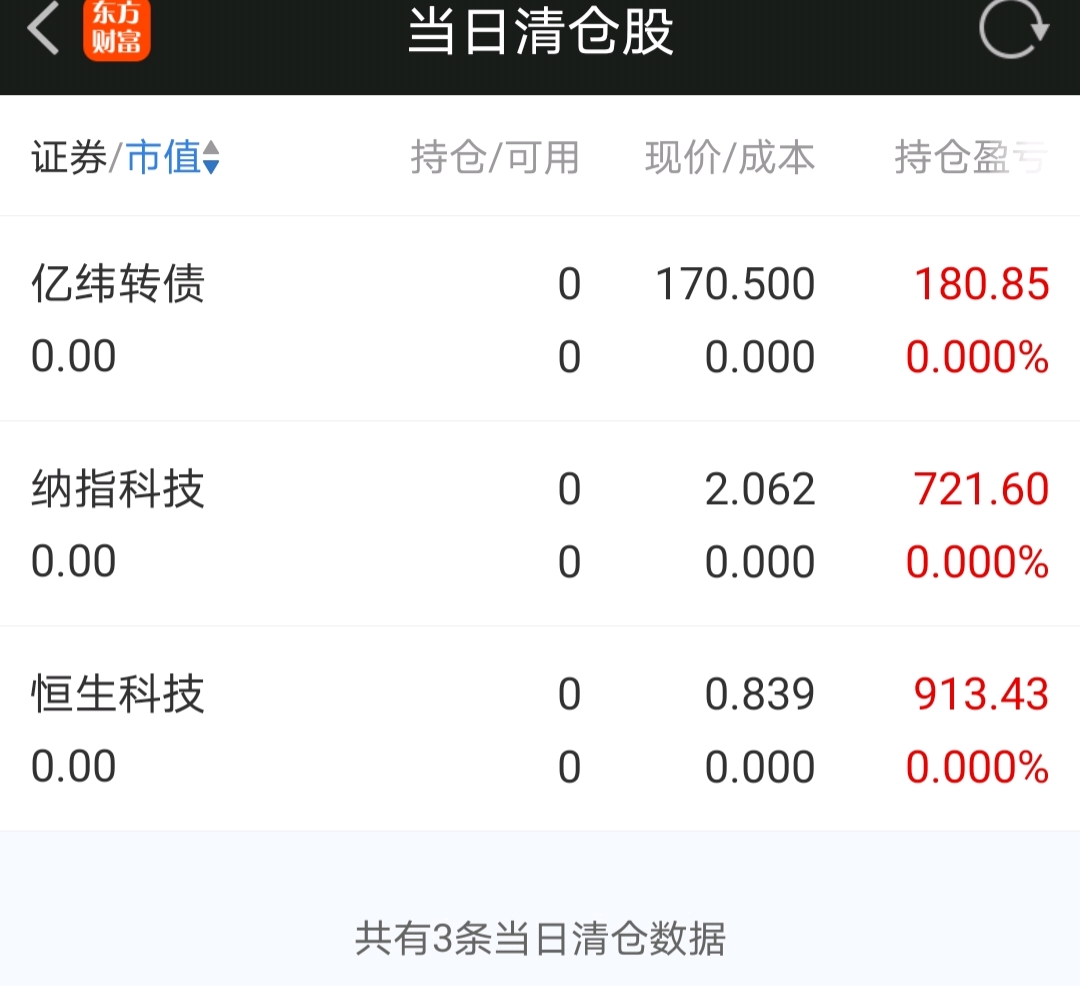Screen dimensions: 1080x986
Task: Sort by 证券 column header
Action: (69, 157)
